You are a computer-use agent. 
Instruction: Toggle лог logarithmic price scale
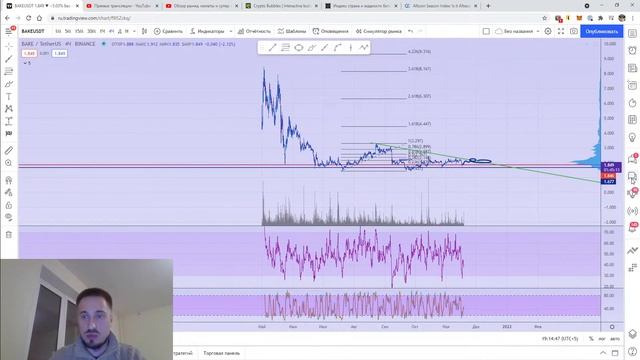pos(602,339)
